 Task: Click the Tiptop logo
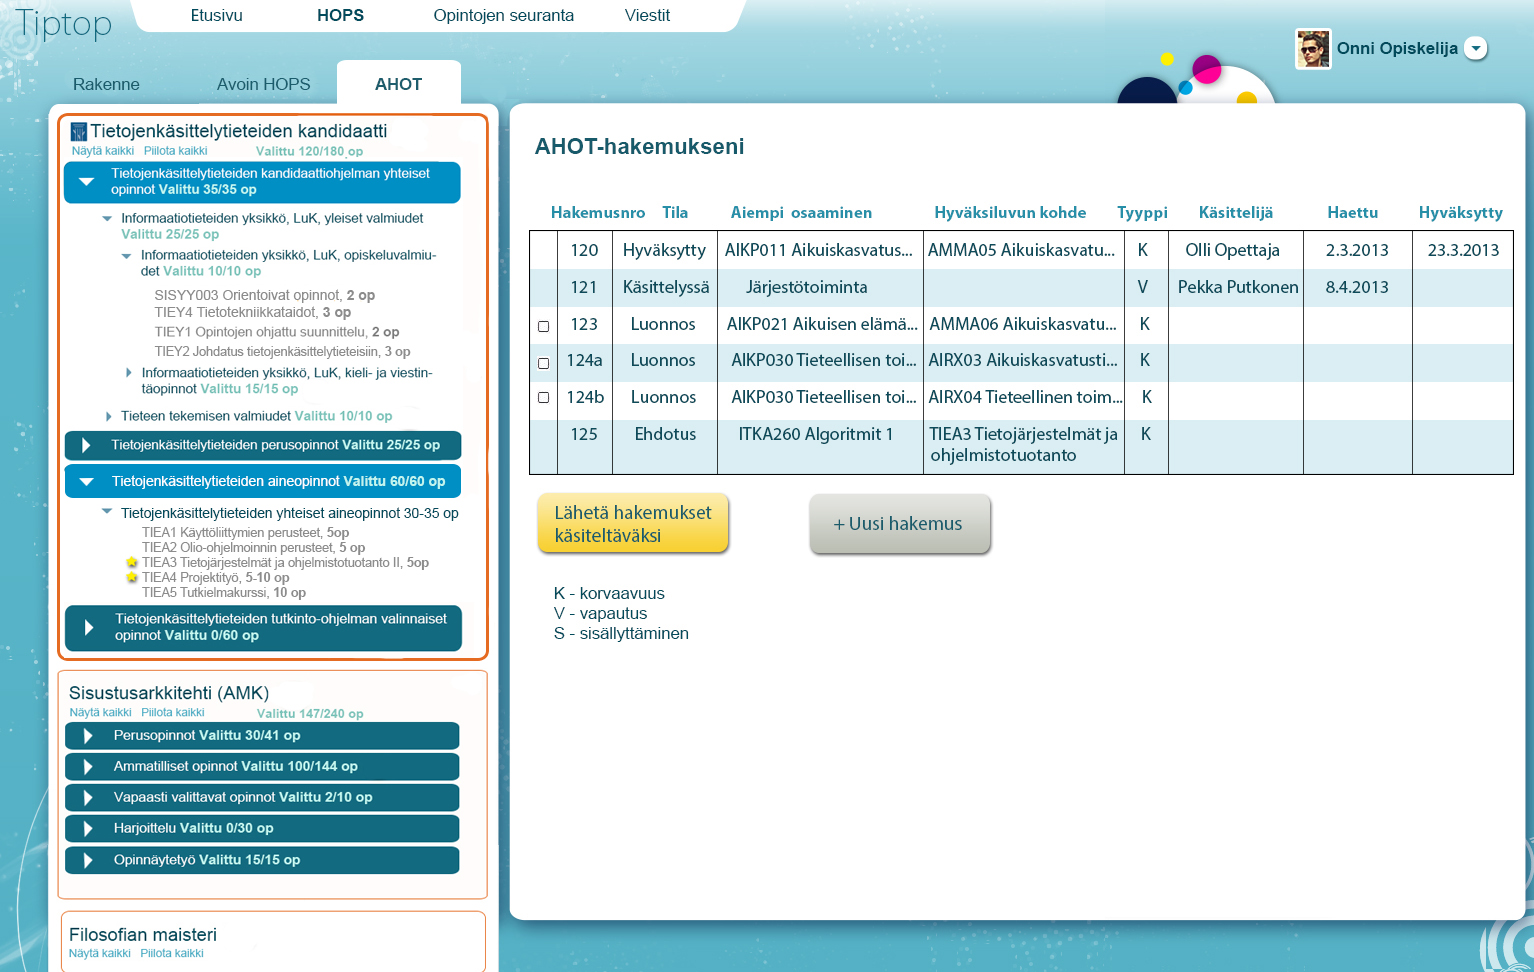pyautogui.click(x=63, y=23)
